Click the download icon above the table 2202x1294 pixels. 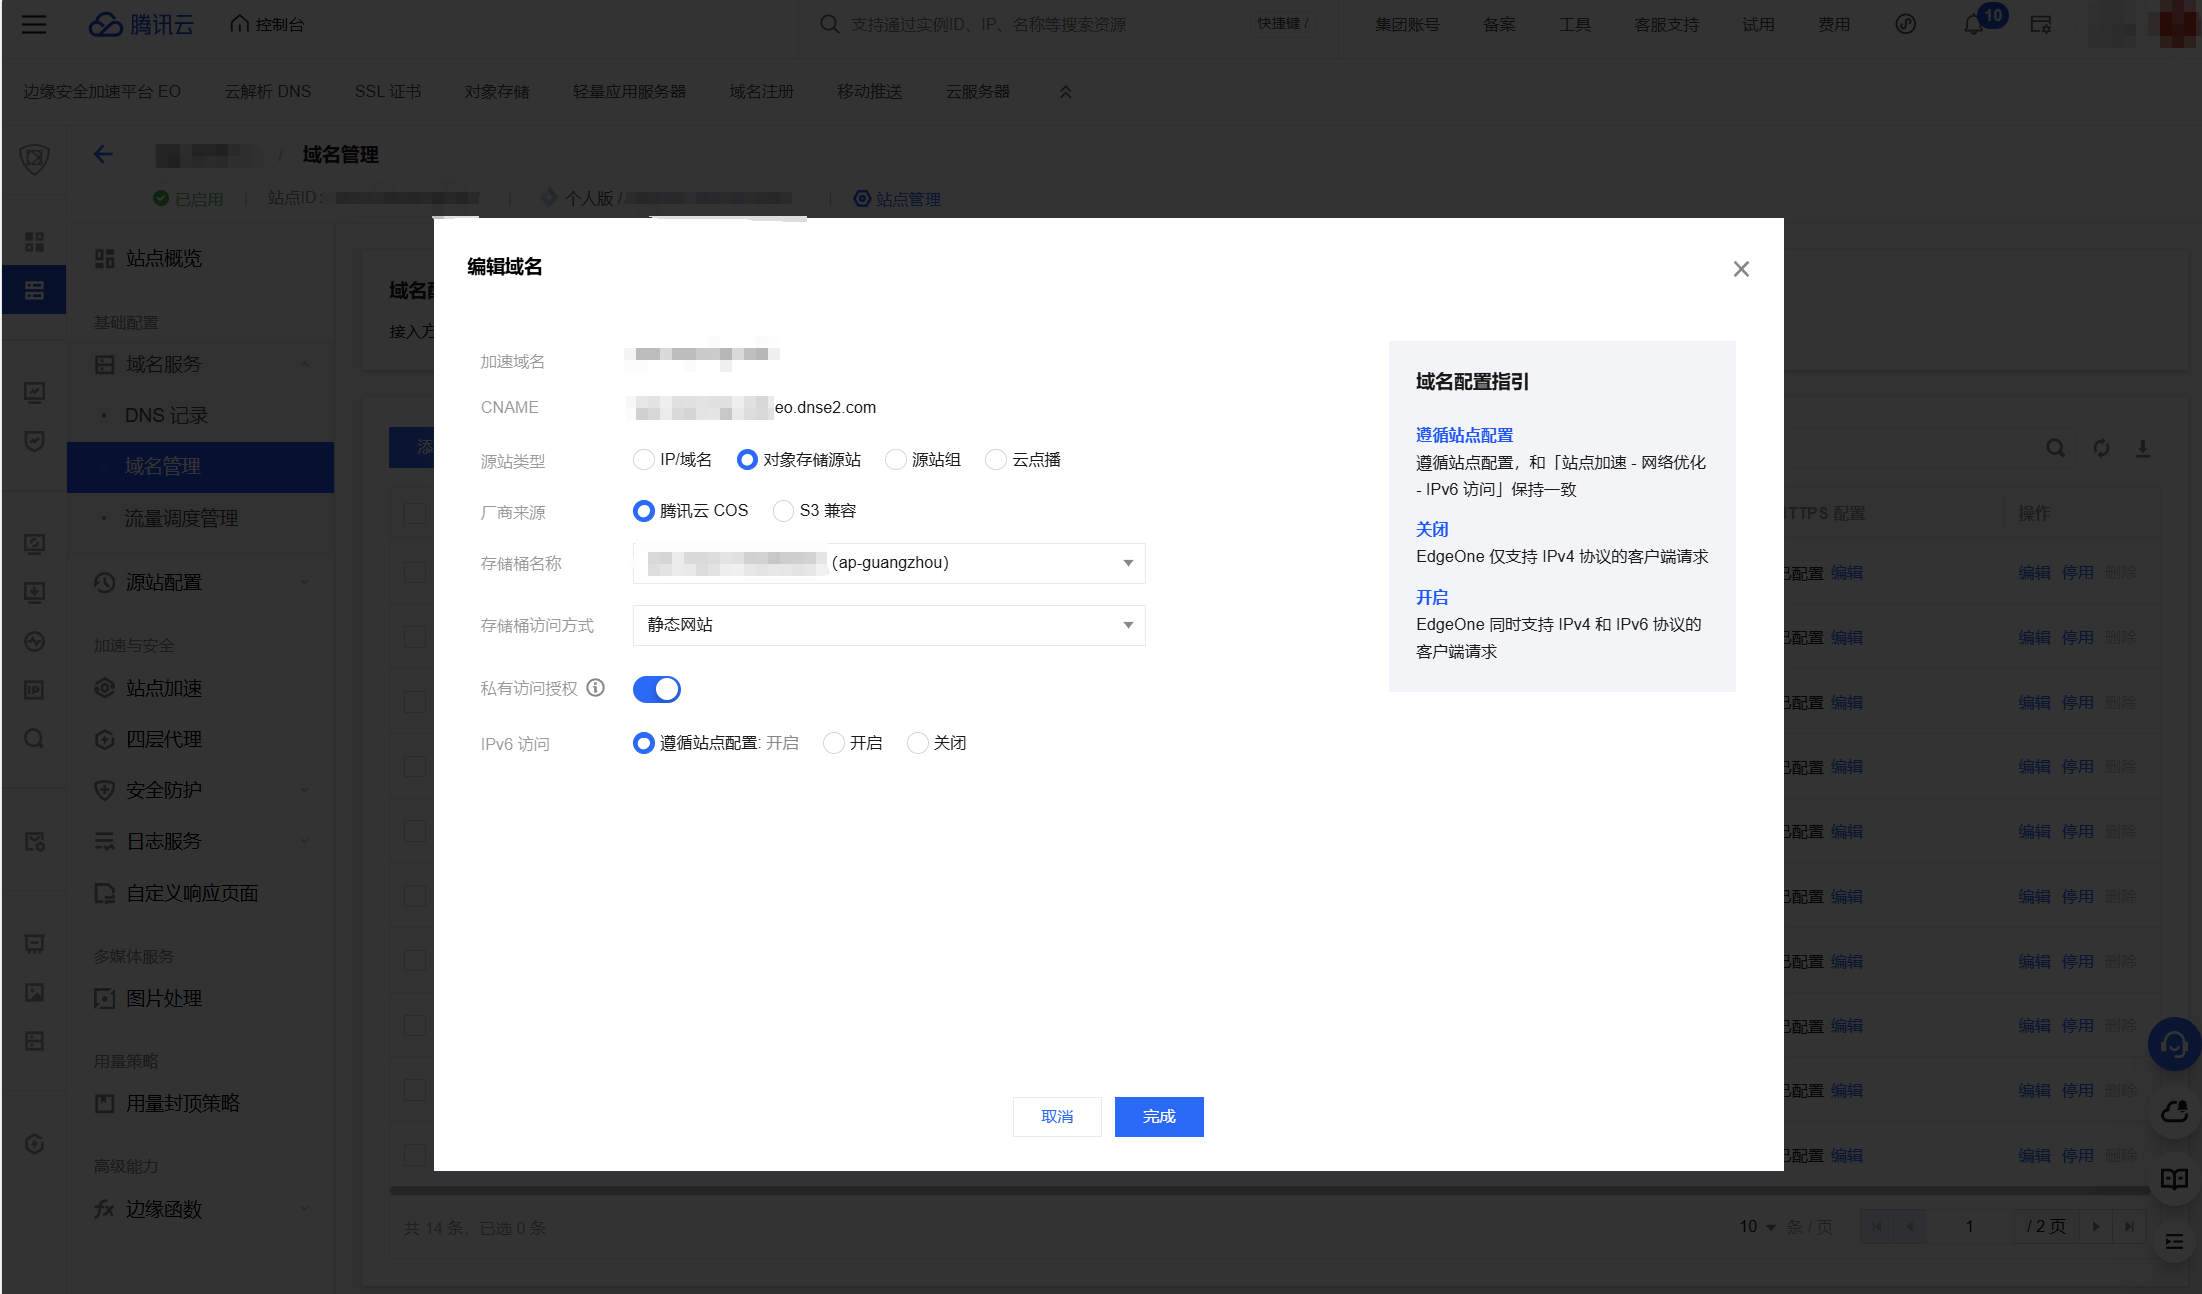click(2143, 448)
